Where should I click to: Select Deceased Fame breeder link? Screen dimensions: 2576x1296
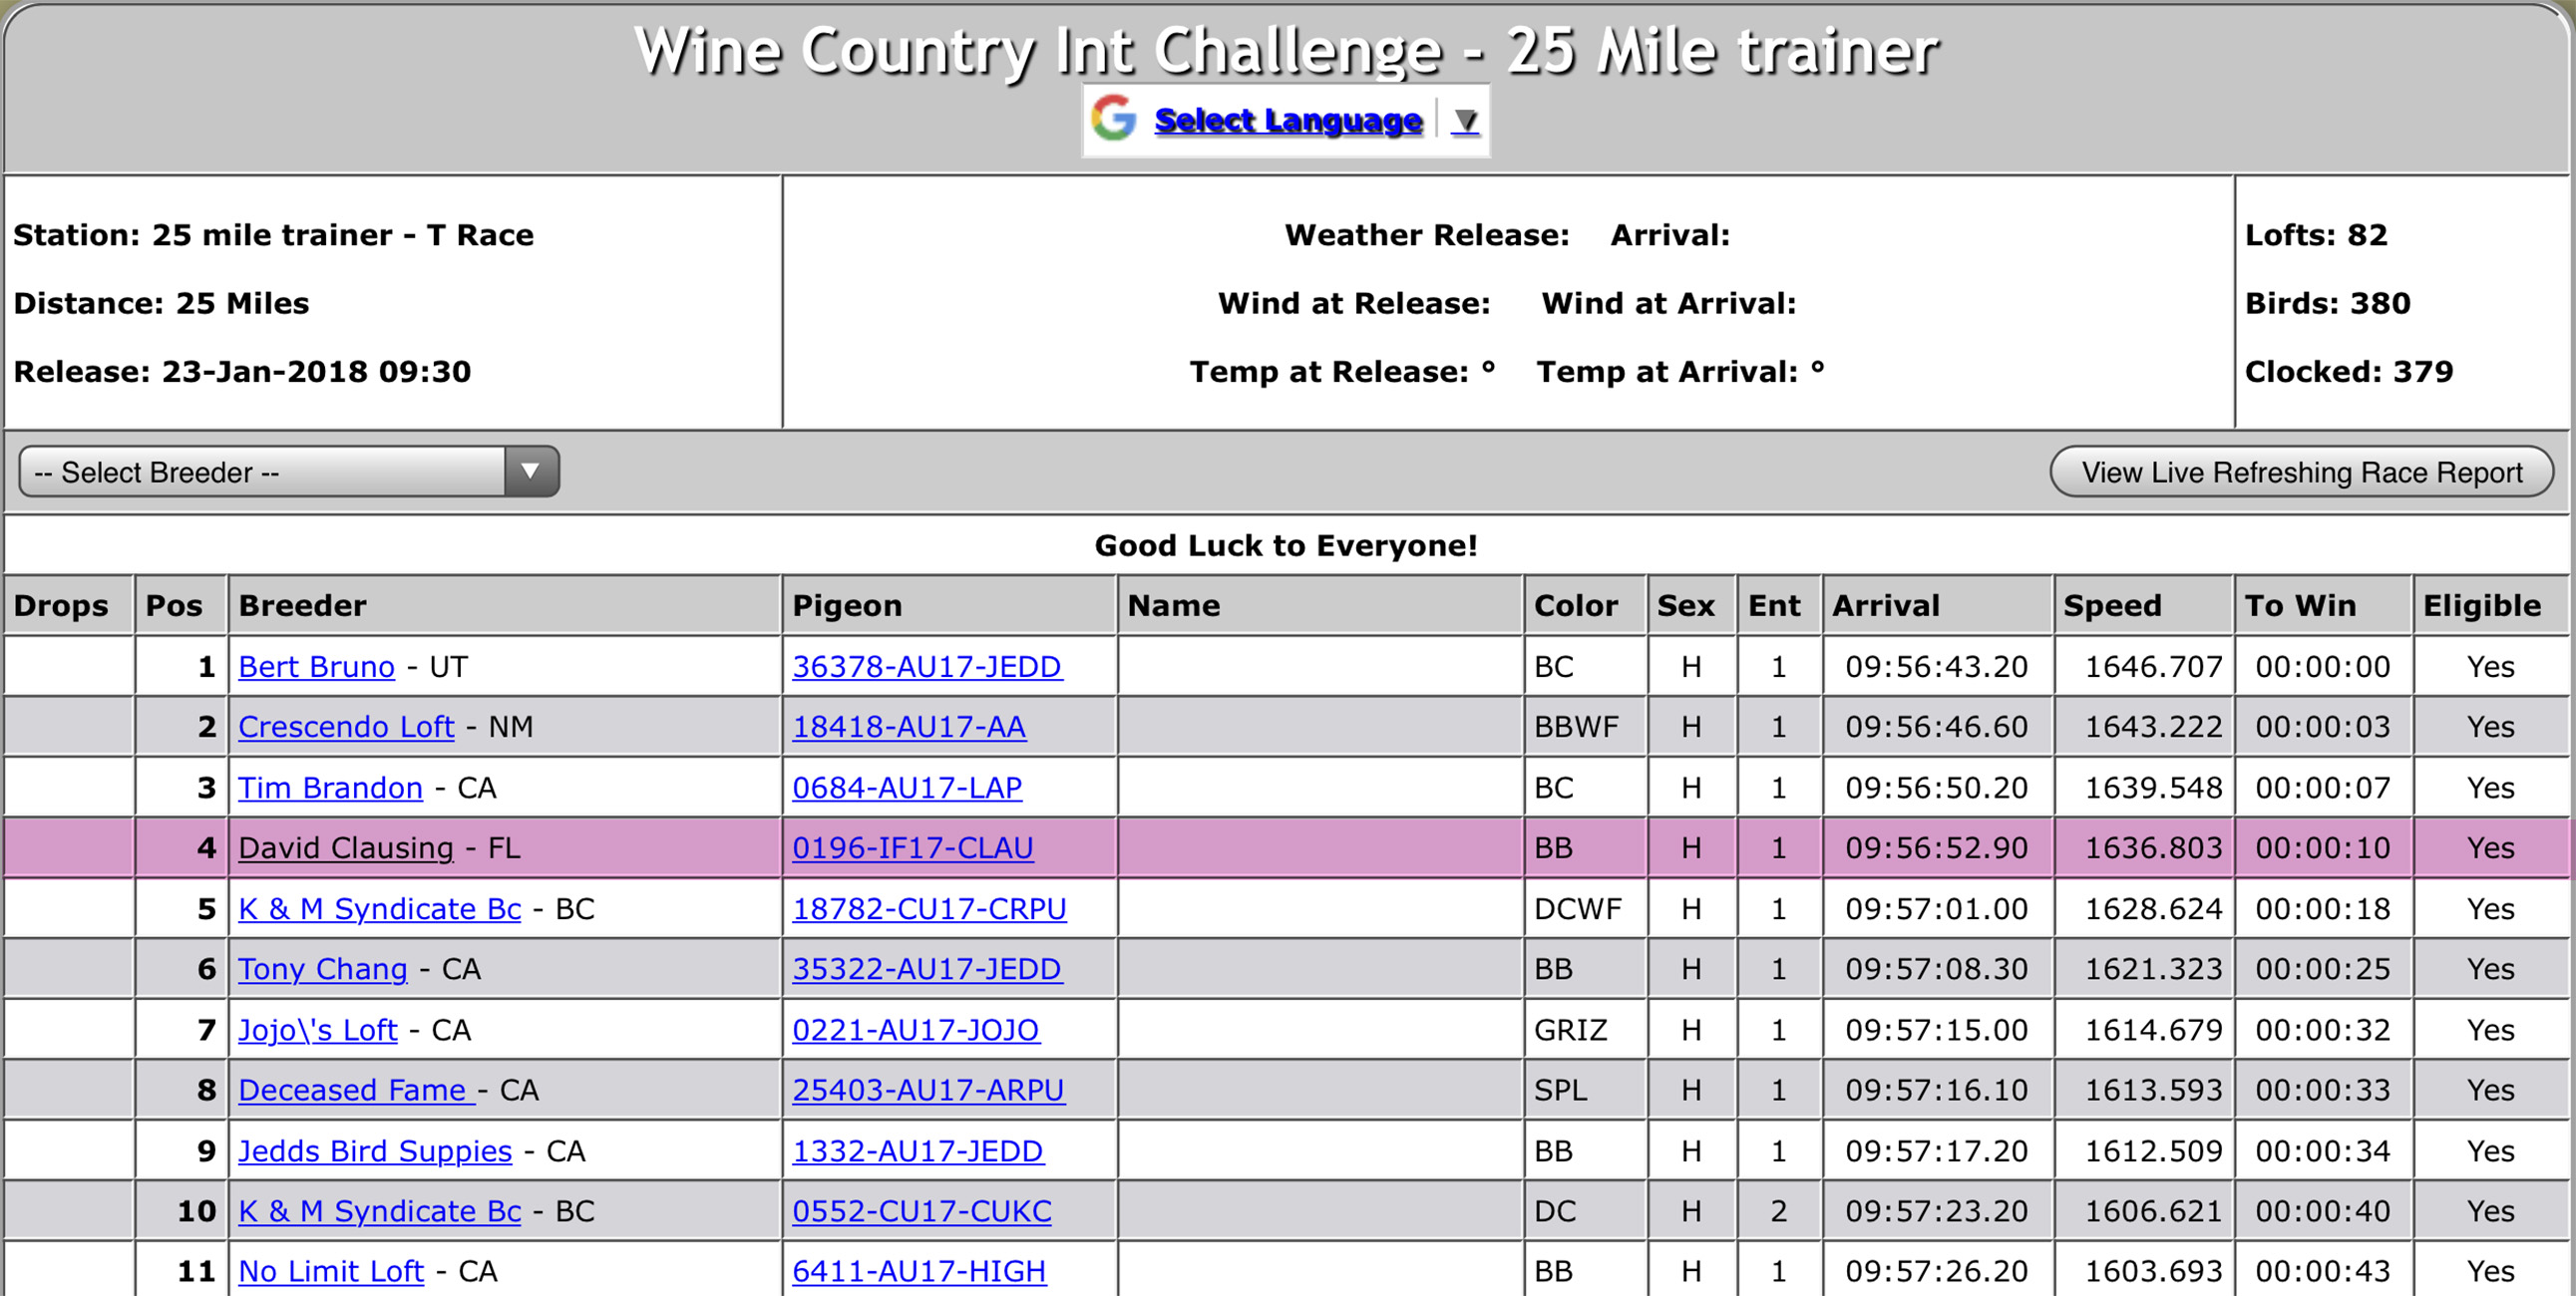tap(352, 1090)
